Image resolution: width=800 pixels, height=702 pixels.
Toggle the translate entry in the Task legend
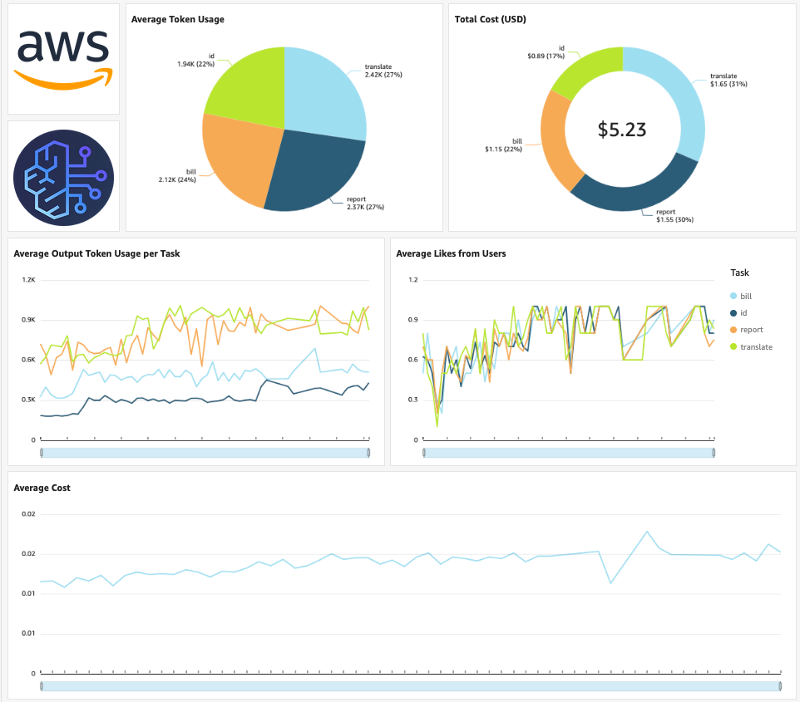757,347
